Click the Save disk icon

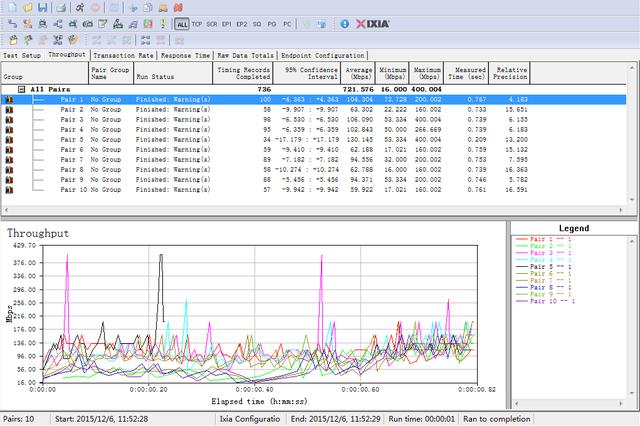click(42, 8)
